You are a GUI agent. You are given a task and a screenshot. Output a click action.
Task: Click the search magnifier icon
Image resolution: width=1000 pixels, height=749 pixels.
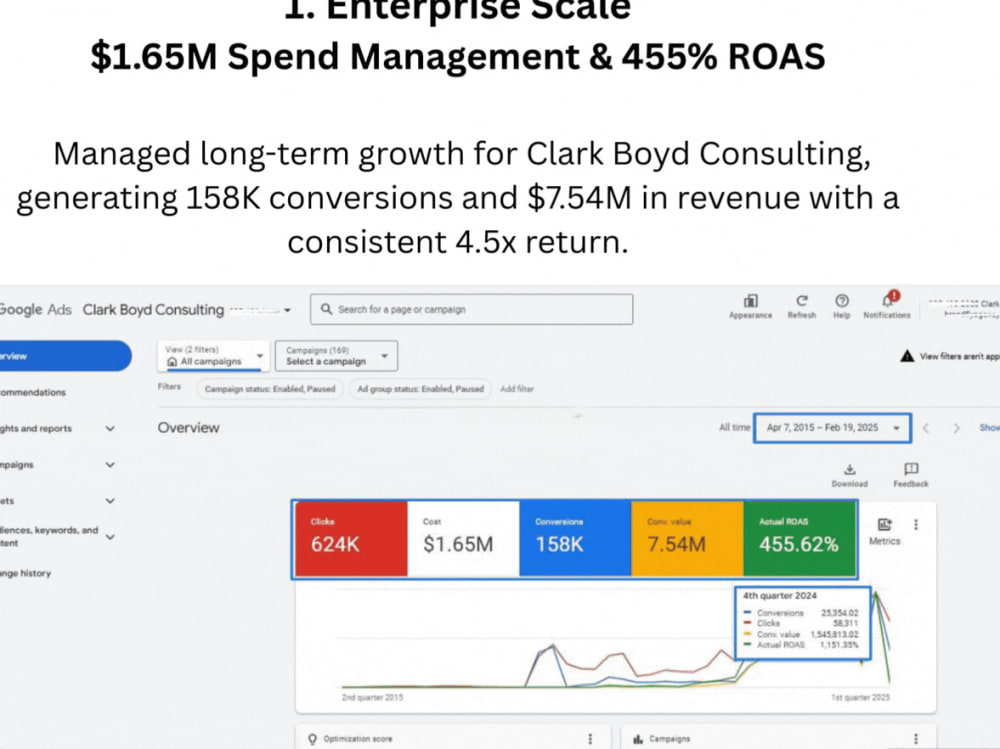pyautogui.click(x=327, y=309)
